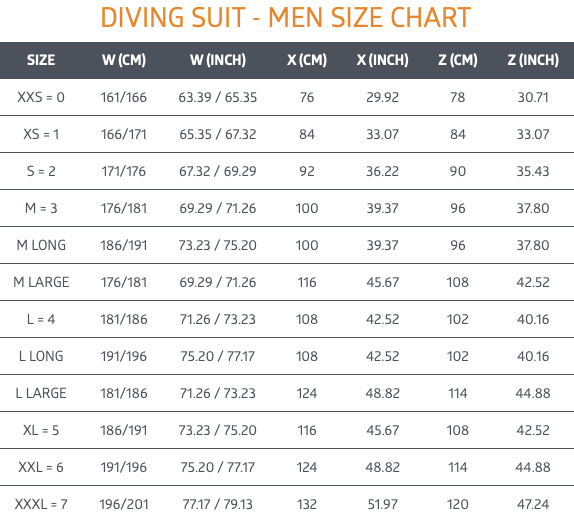Click the '77.17 / 79.13' W inch value
Image resolution: width=574 pixels, height=516 pixels.
click(218, 504)
